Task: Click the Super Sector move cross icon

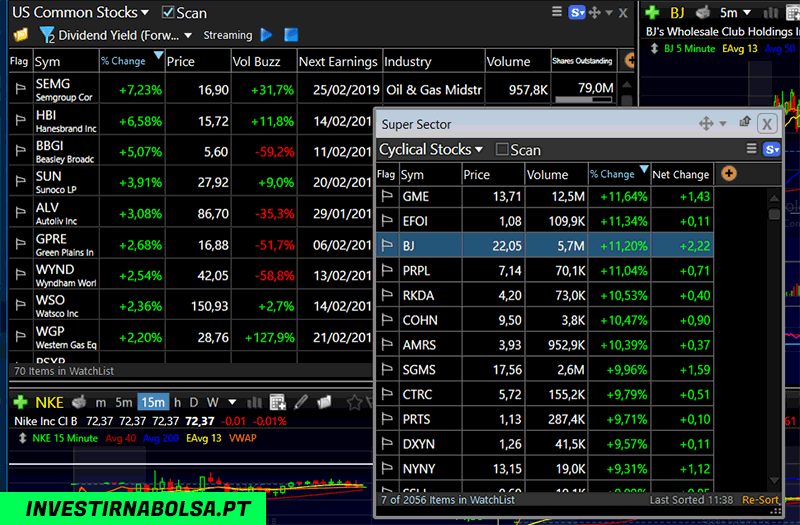Action: [706, 123]
